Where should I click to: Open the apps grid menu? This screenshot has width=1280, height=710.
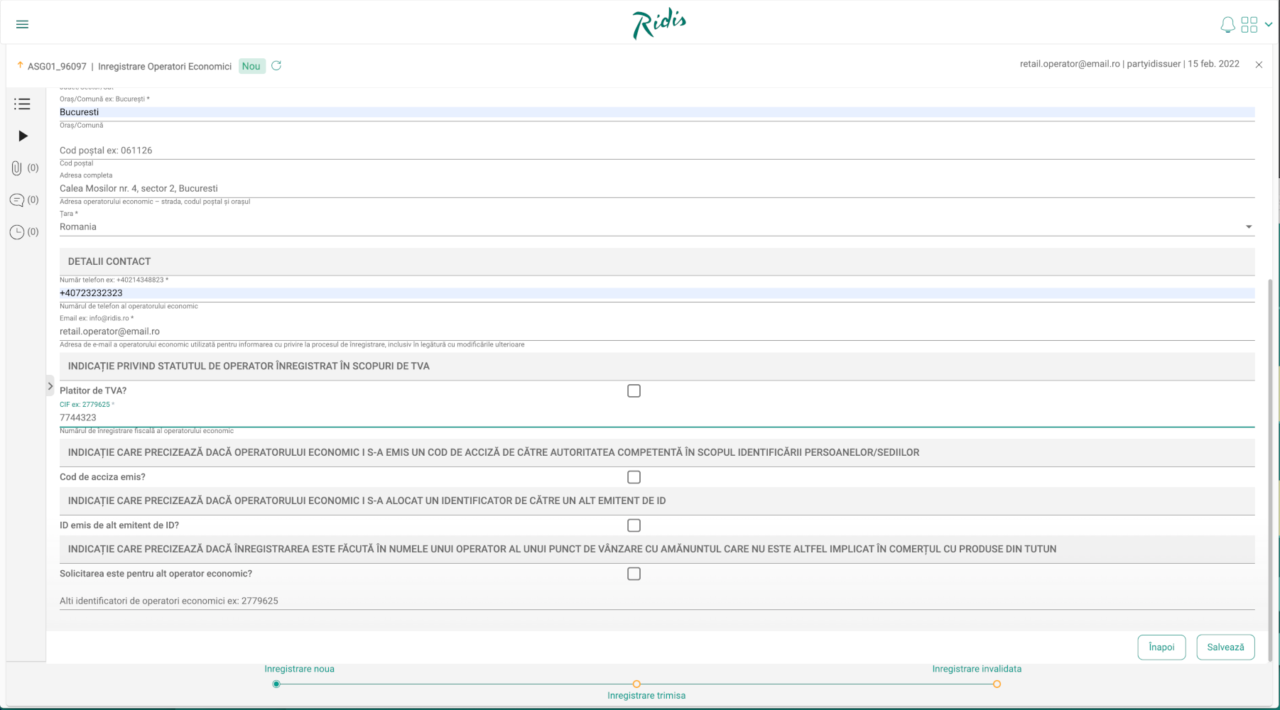tap(1249, 25)
